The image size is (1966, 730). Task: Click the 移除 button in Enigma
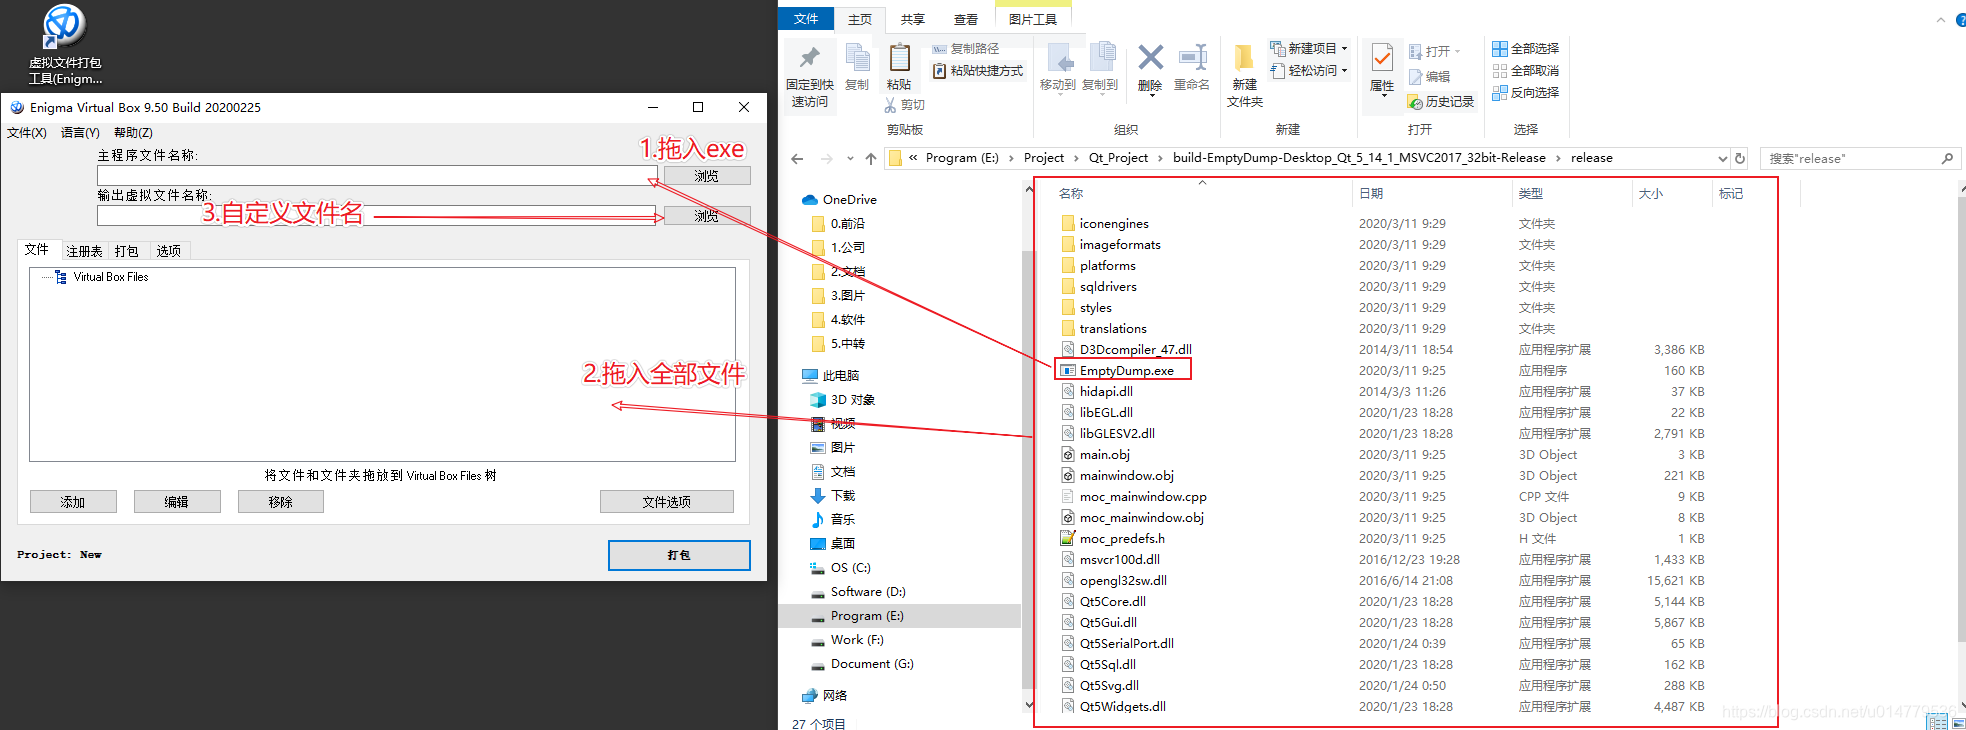click(x=281, y=502)
